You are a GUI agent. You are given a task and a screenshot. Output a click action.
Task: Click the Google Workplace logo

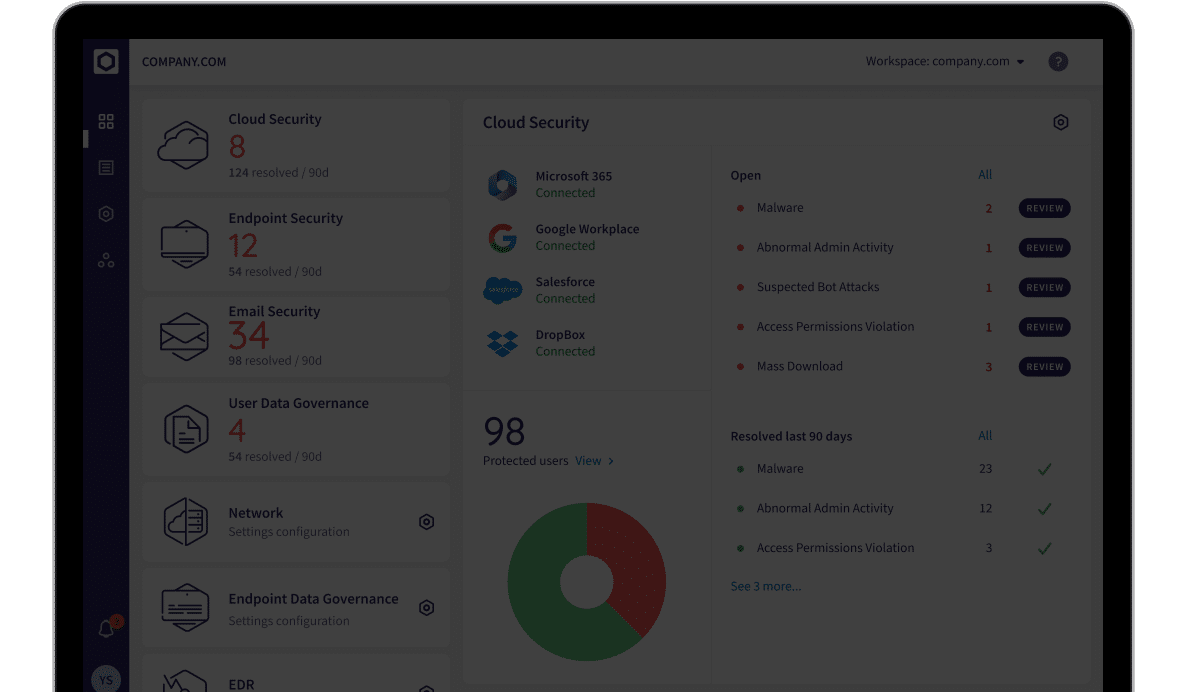point(503,237)
